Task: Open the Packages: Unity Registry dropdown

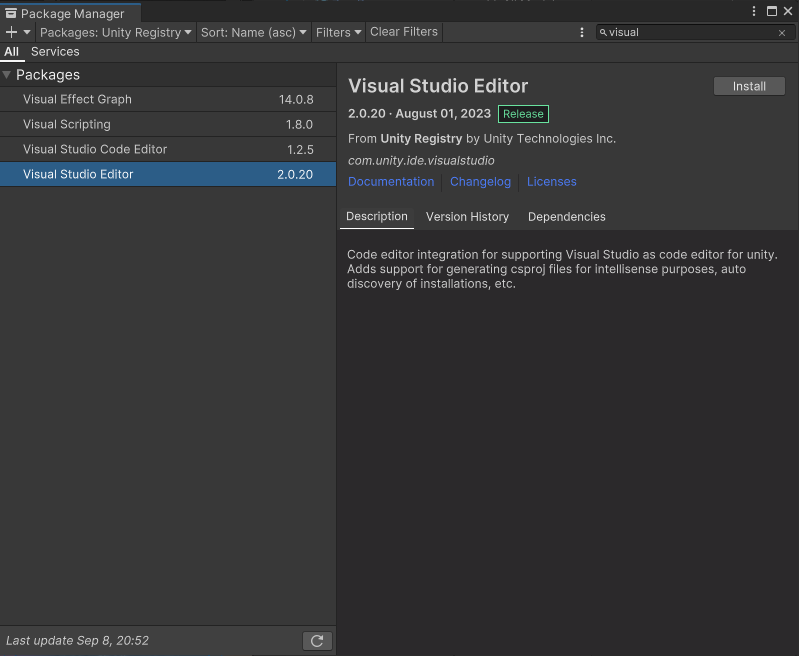Action: pyautogui.click(x=116, y=32)
